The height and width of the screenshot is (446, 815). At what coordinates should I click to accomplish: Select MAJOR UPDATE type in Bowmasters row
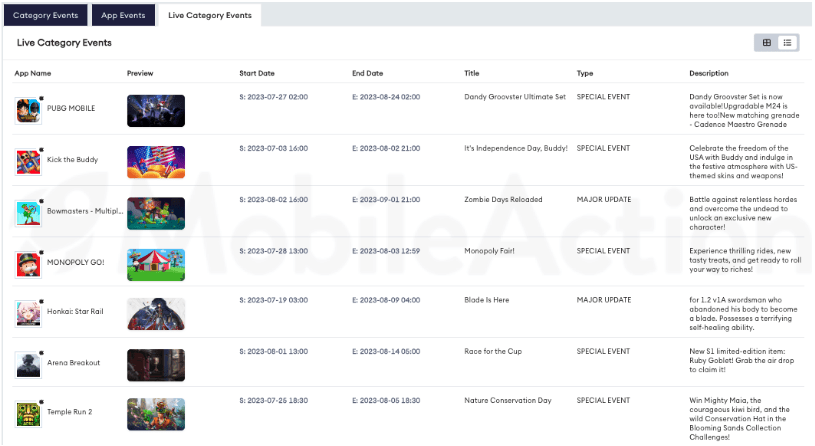coord(604,200)
